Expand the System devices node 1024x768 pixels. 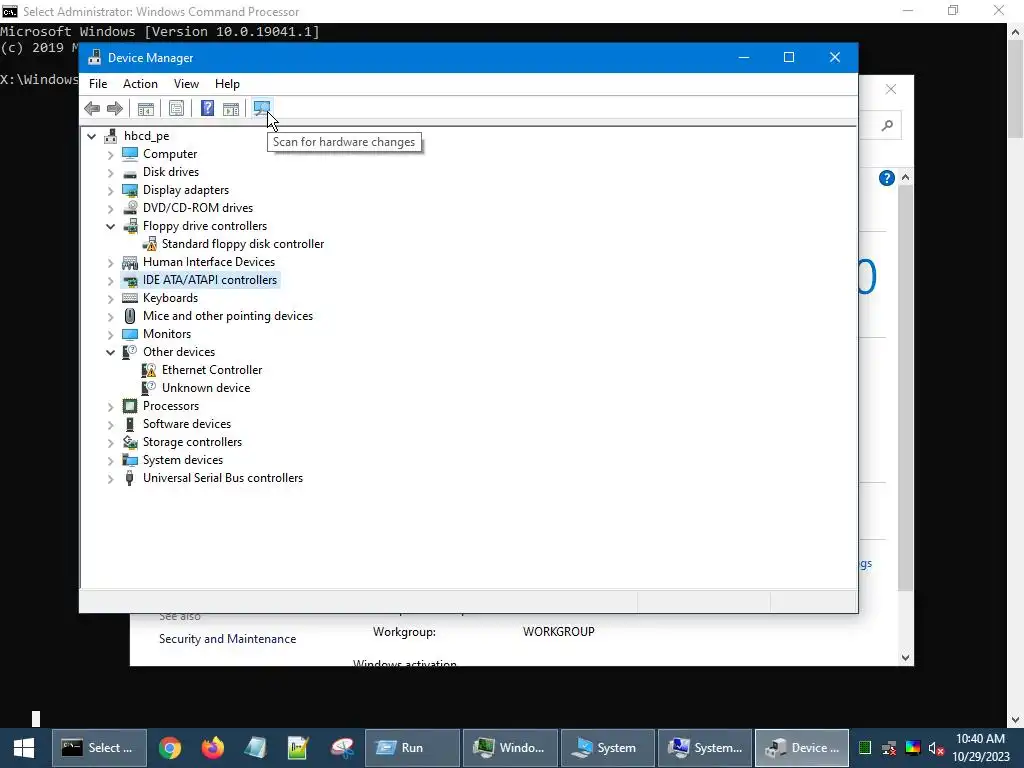[110, 461]
